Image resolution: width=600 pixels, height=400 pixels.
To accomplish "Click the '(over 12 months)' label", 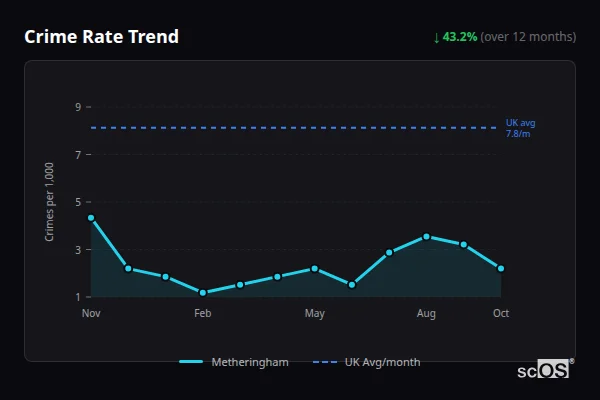I will point(528,37).
